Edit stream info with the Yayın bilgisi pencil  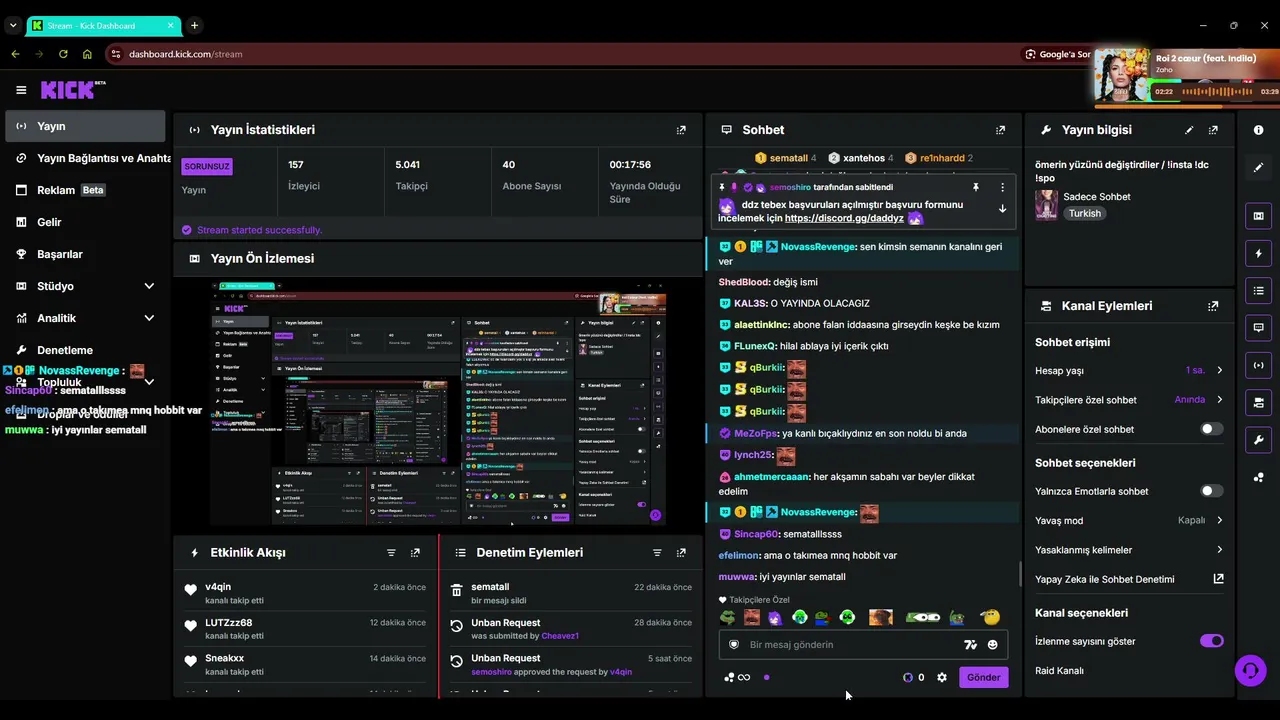pos(1189,130)
